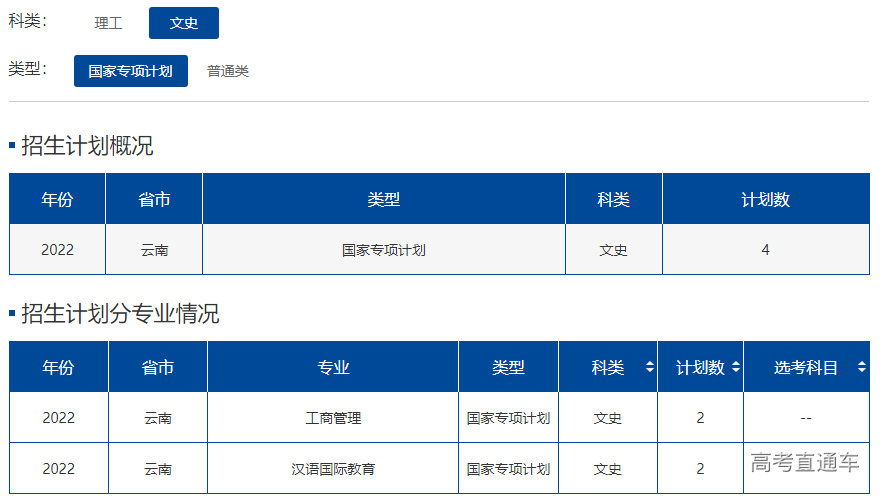Image resolution: width=888 pixels, height=502 pixels.
Task: Click the overview plan count value 4
Action: pos(765,250)
